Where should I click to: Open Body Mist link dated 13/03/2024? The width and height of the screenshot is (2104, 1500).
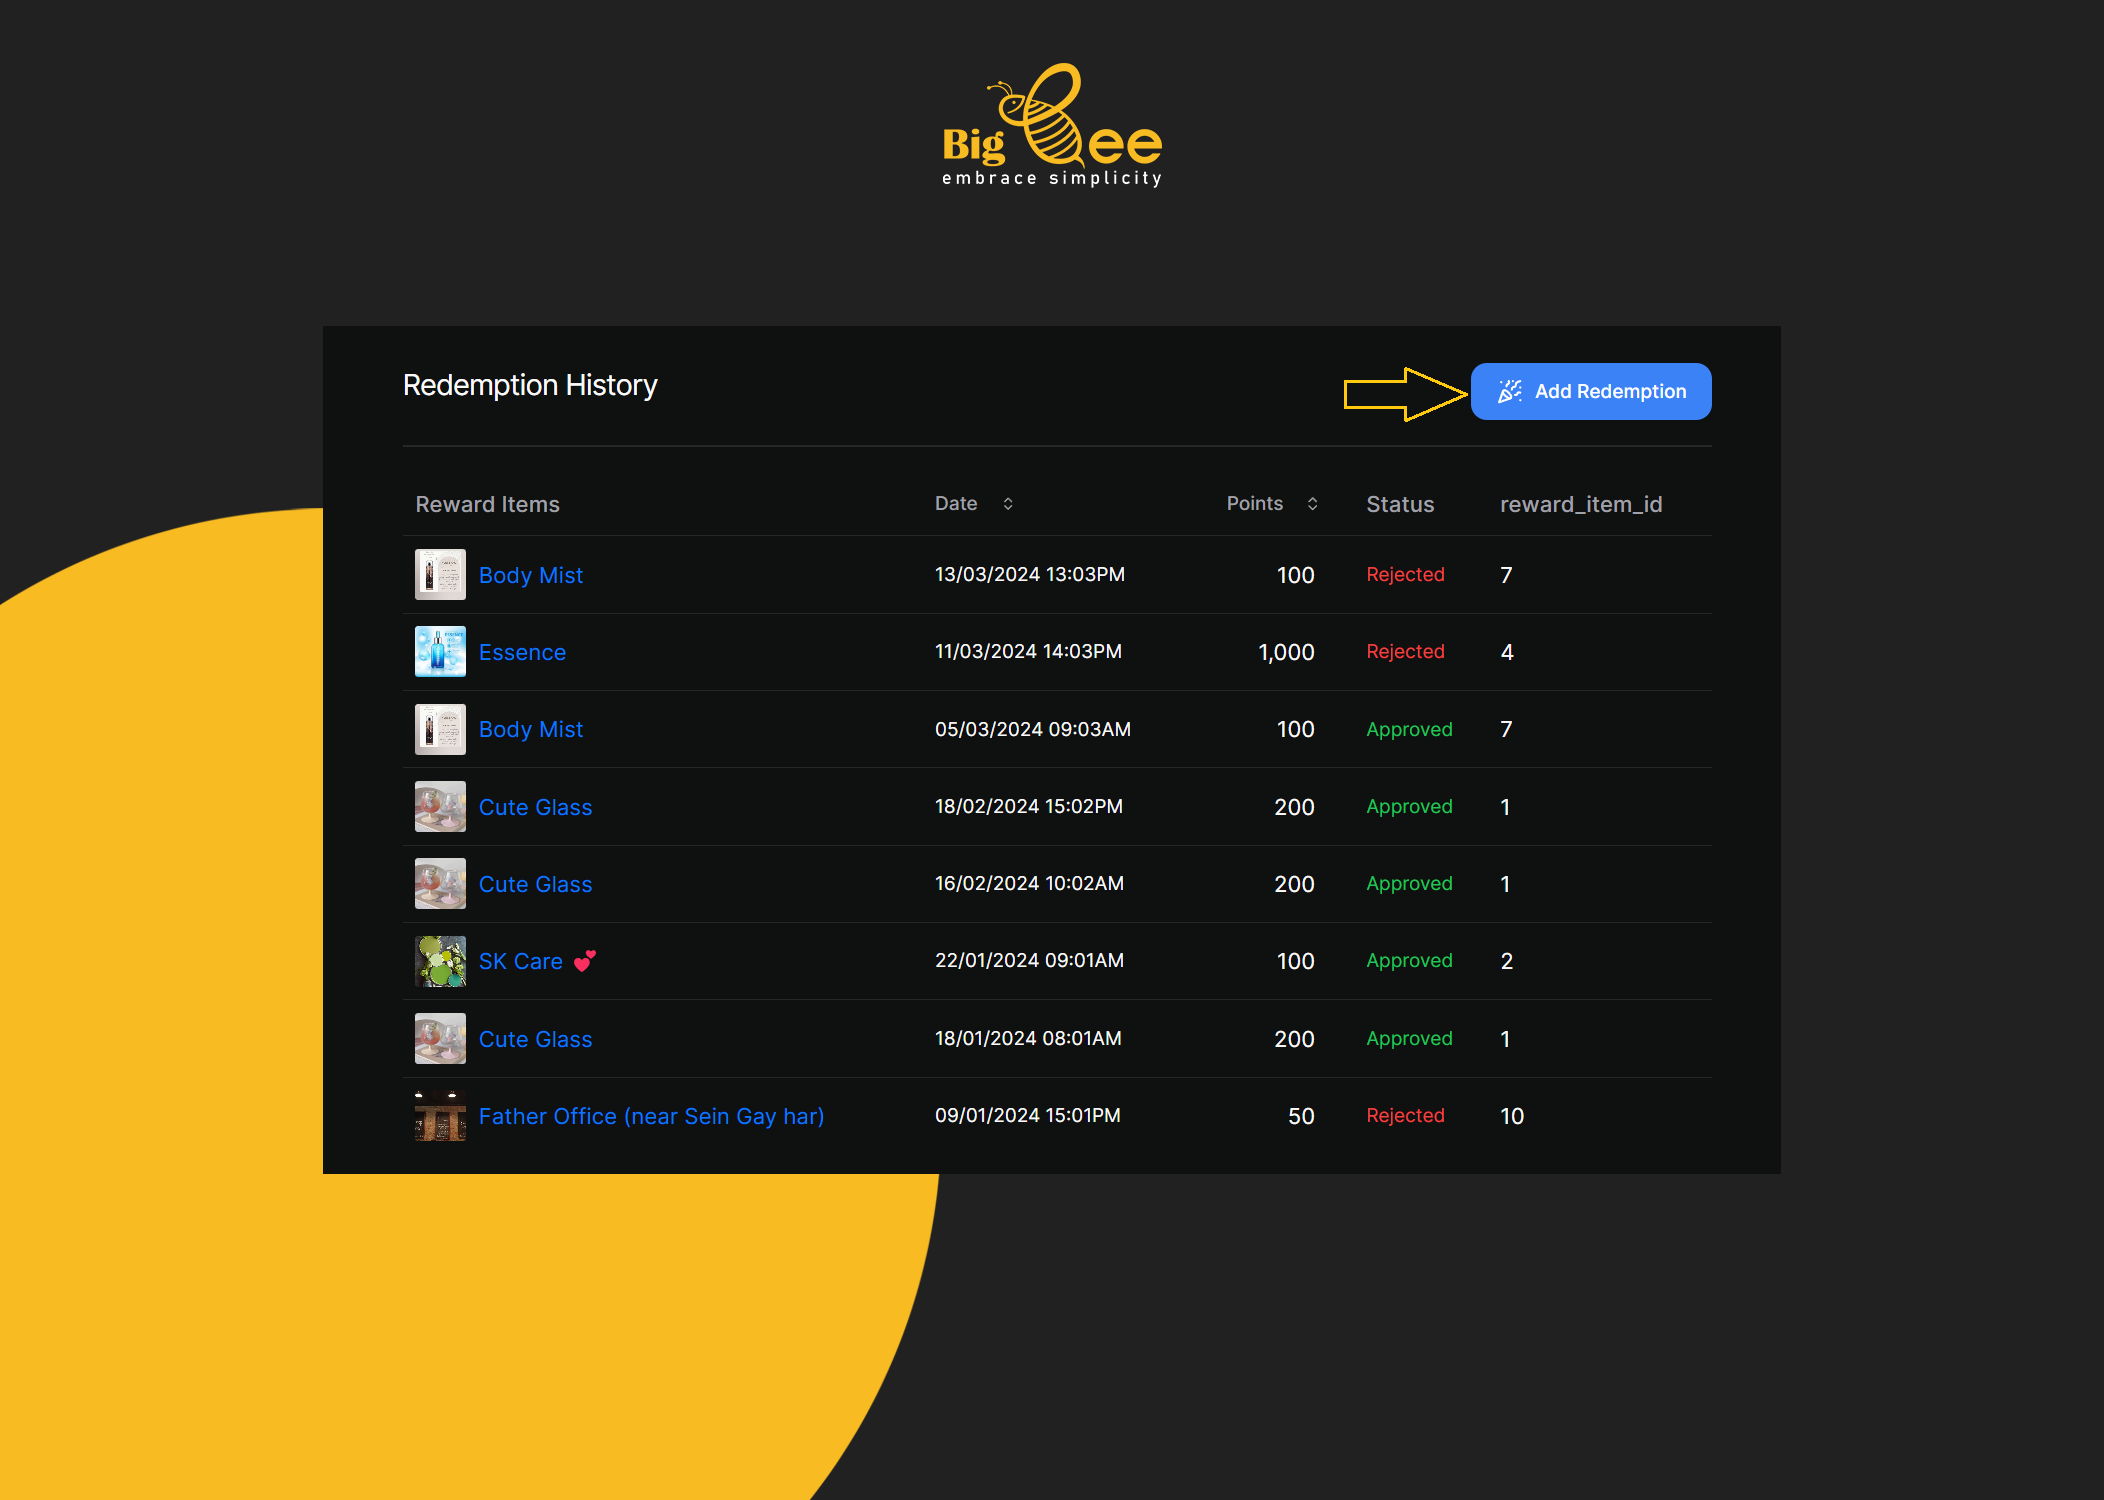(530, 575)
